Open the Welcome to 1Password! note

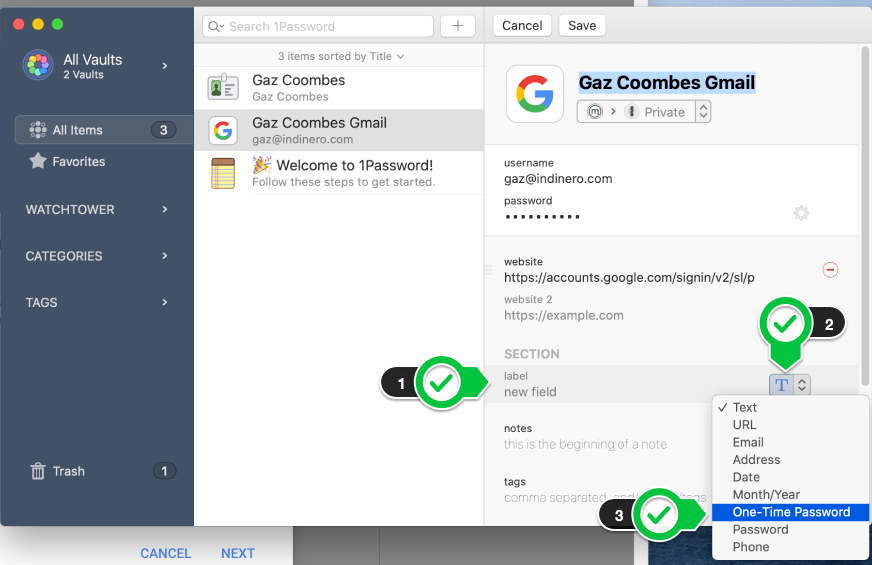[x=339, y=173]
